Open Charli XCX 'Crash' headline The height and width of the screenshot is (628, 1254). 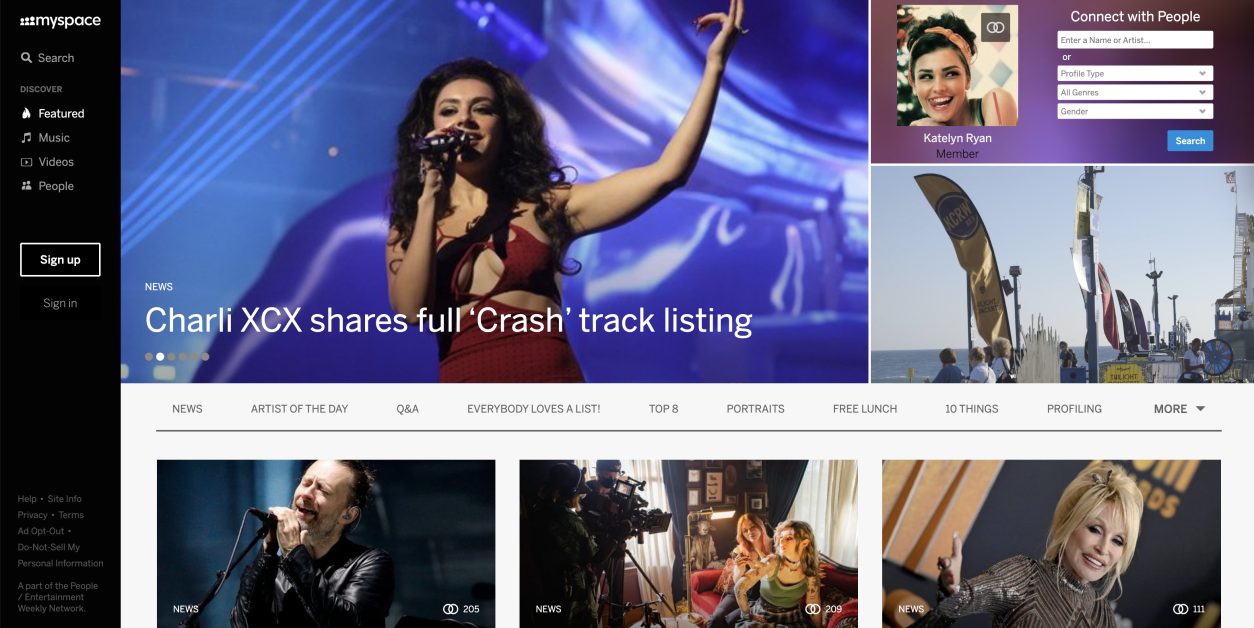click(448, 320)
